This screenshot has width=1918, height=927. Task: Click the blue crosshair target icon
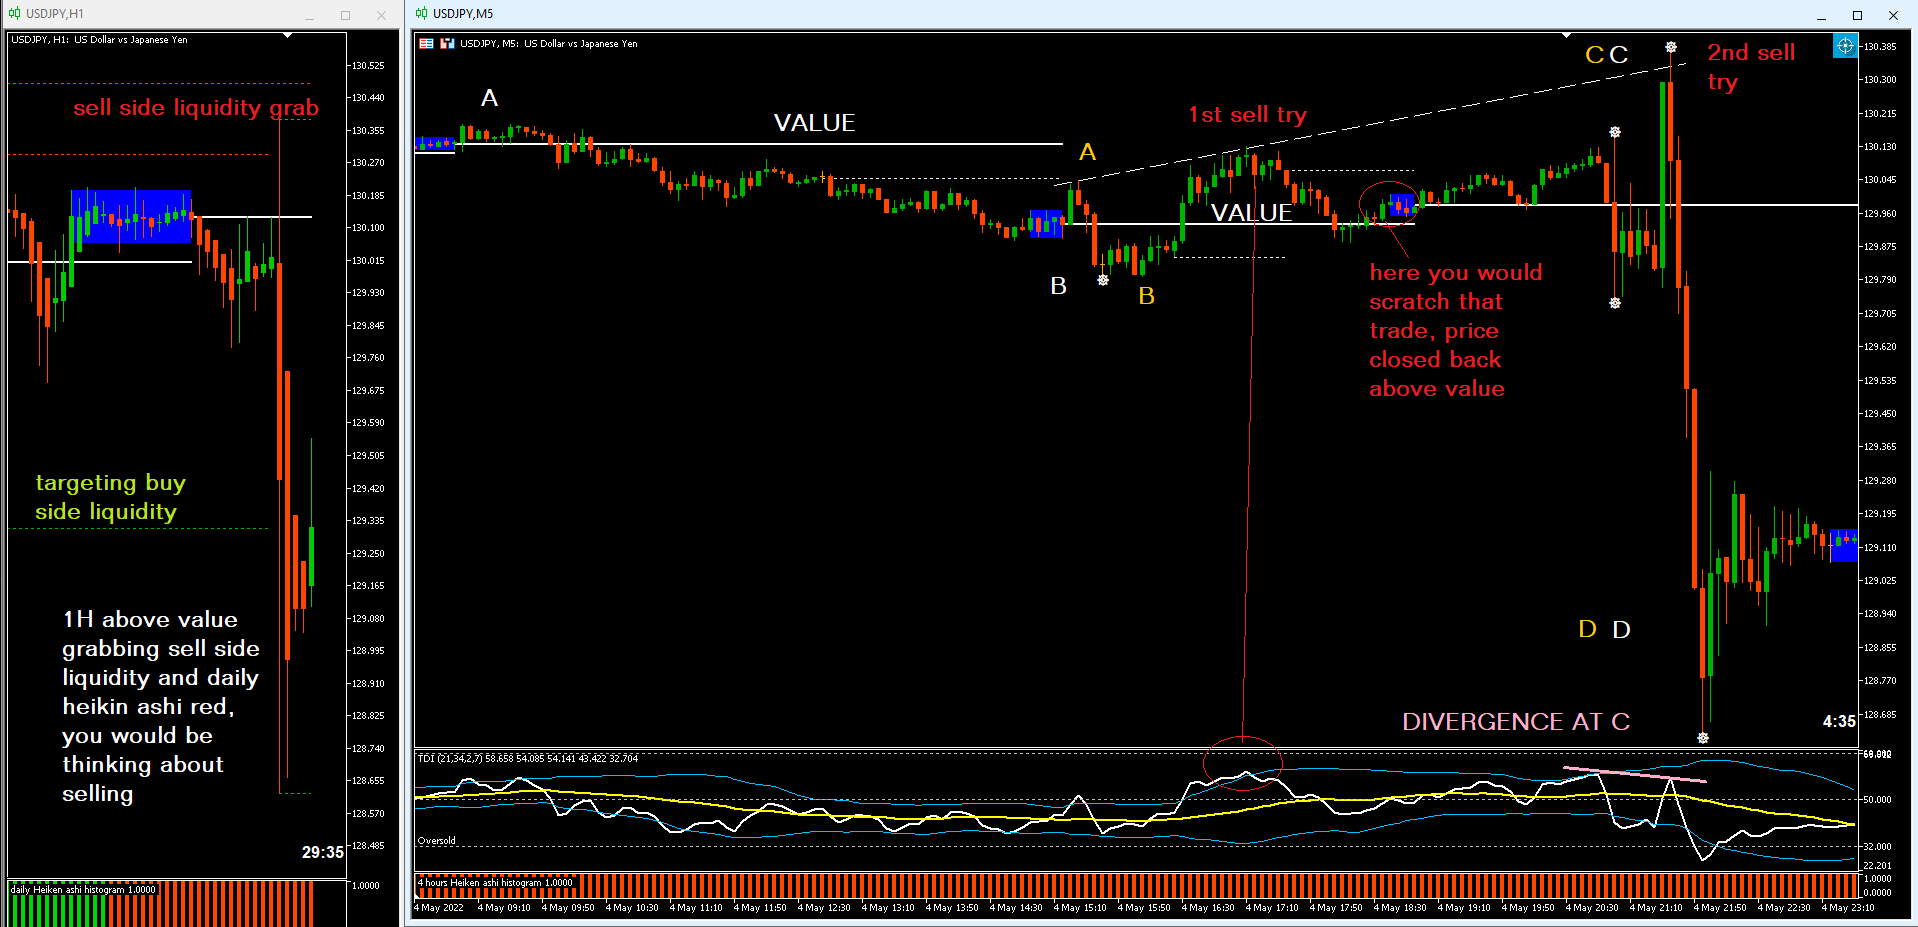1845,46
